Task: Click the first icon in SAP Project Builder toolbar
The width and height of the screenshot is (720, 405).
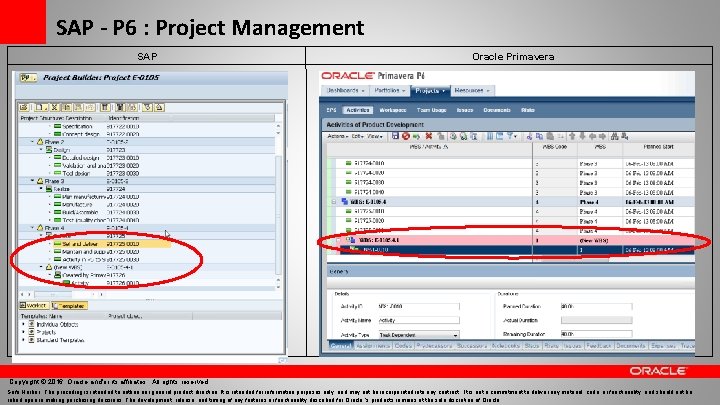Action: [24, 107]
